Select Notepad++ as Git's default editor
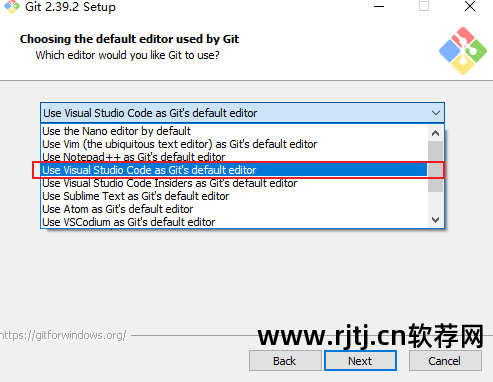 (x=234, y=157)
